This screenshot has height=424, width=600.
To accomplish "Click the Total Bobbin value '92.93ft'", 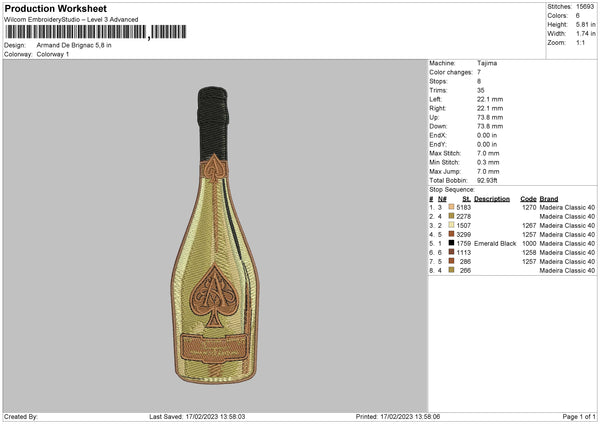I will (x=487, y=180).
